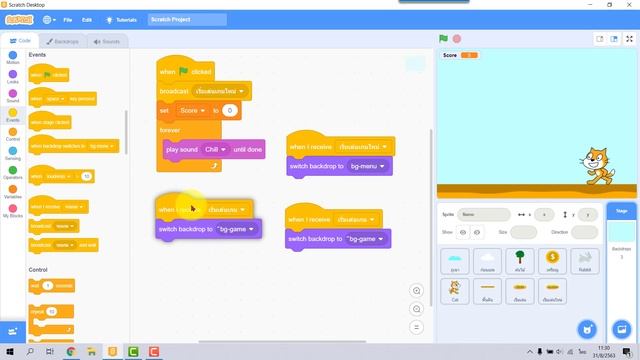Open backdrop dropdown in 'when backdrop switches to' block
The width and height of the screenshot is (640, 360).
click(x=102, y=146)
